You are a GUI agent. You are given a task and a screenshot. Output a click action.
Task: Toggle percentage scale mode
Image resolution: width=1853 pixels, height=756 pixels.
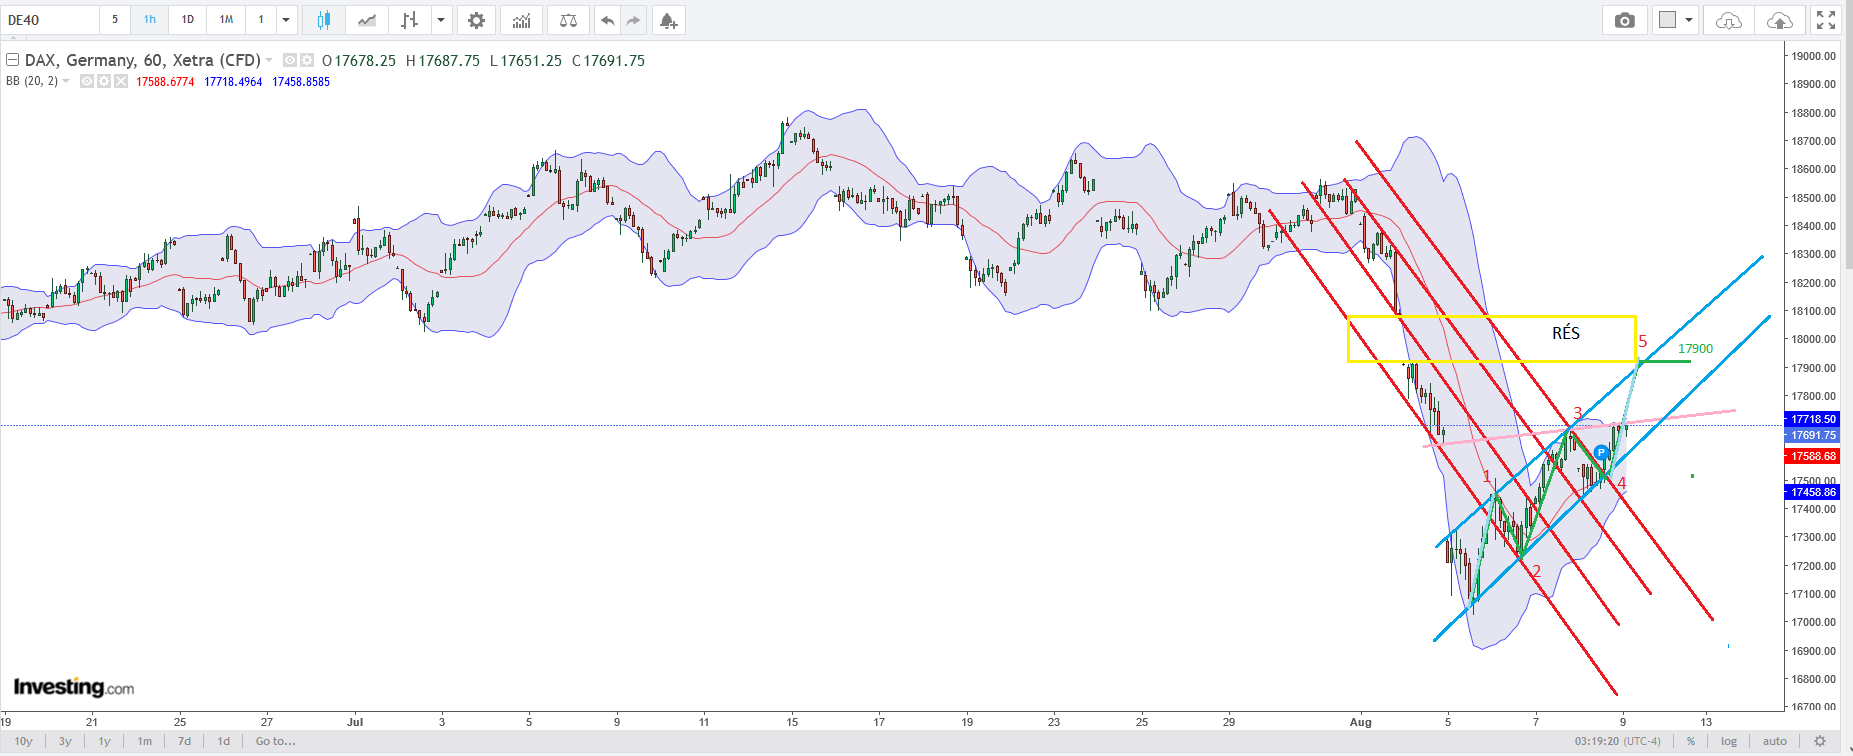point(1691,741)
